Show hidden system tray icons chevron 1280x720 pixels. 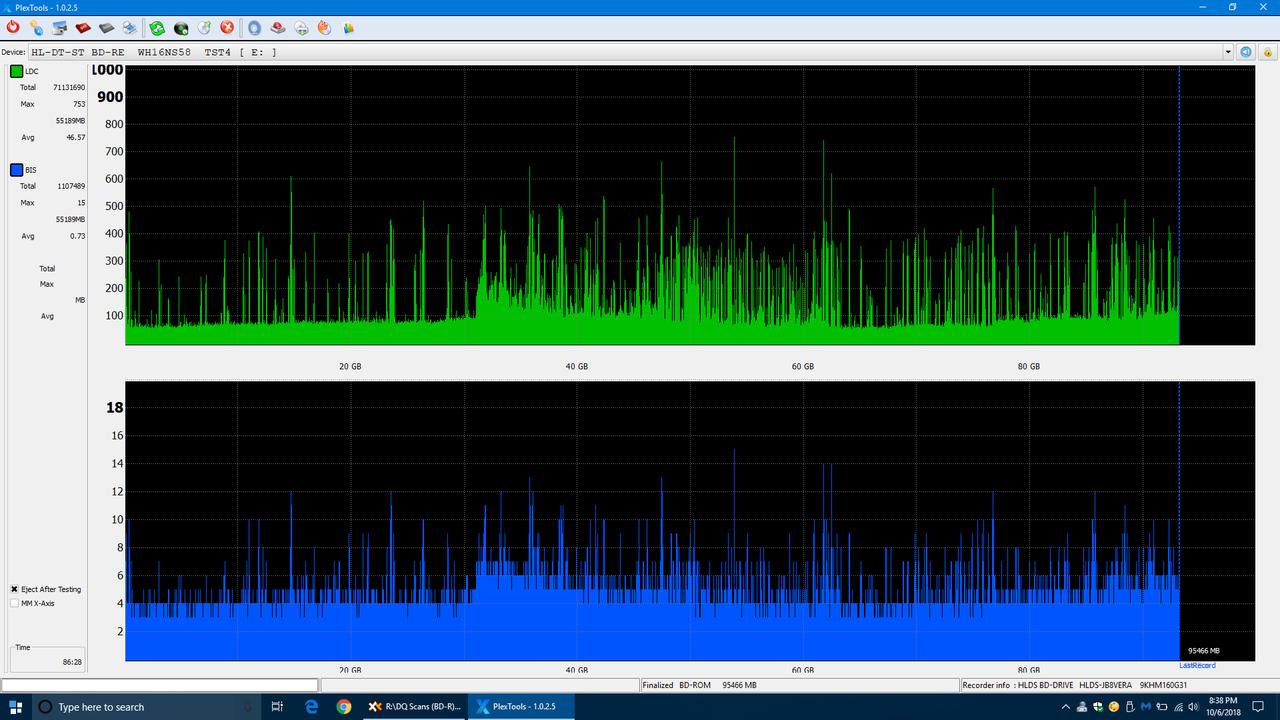pyautogui.click(x=1066, y=707)
